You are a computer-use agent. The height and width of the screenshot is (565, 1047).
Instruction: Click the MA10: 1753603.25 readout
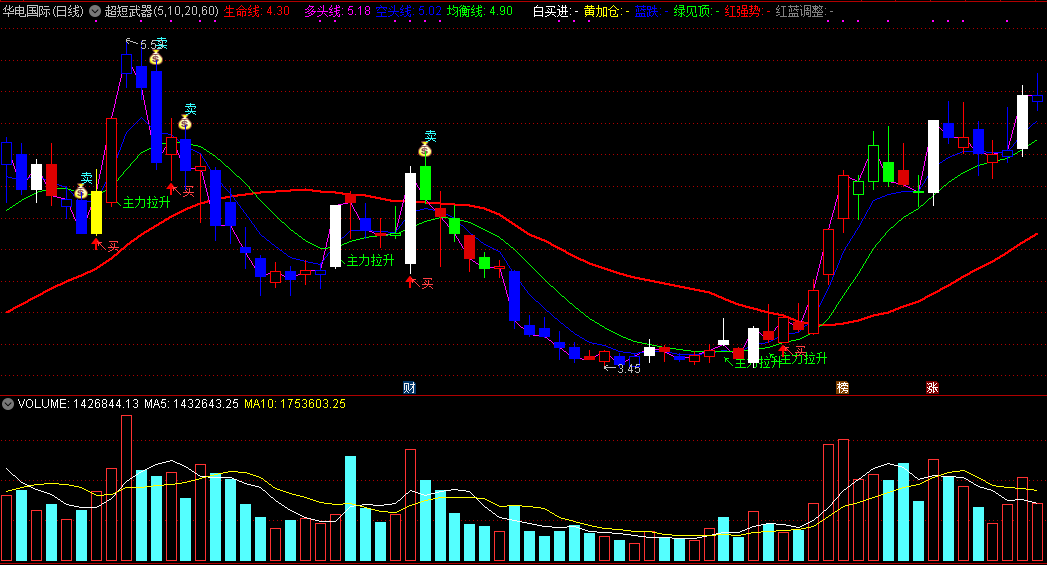pyautogui.click(x=294, y=404)
